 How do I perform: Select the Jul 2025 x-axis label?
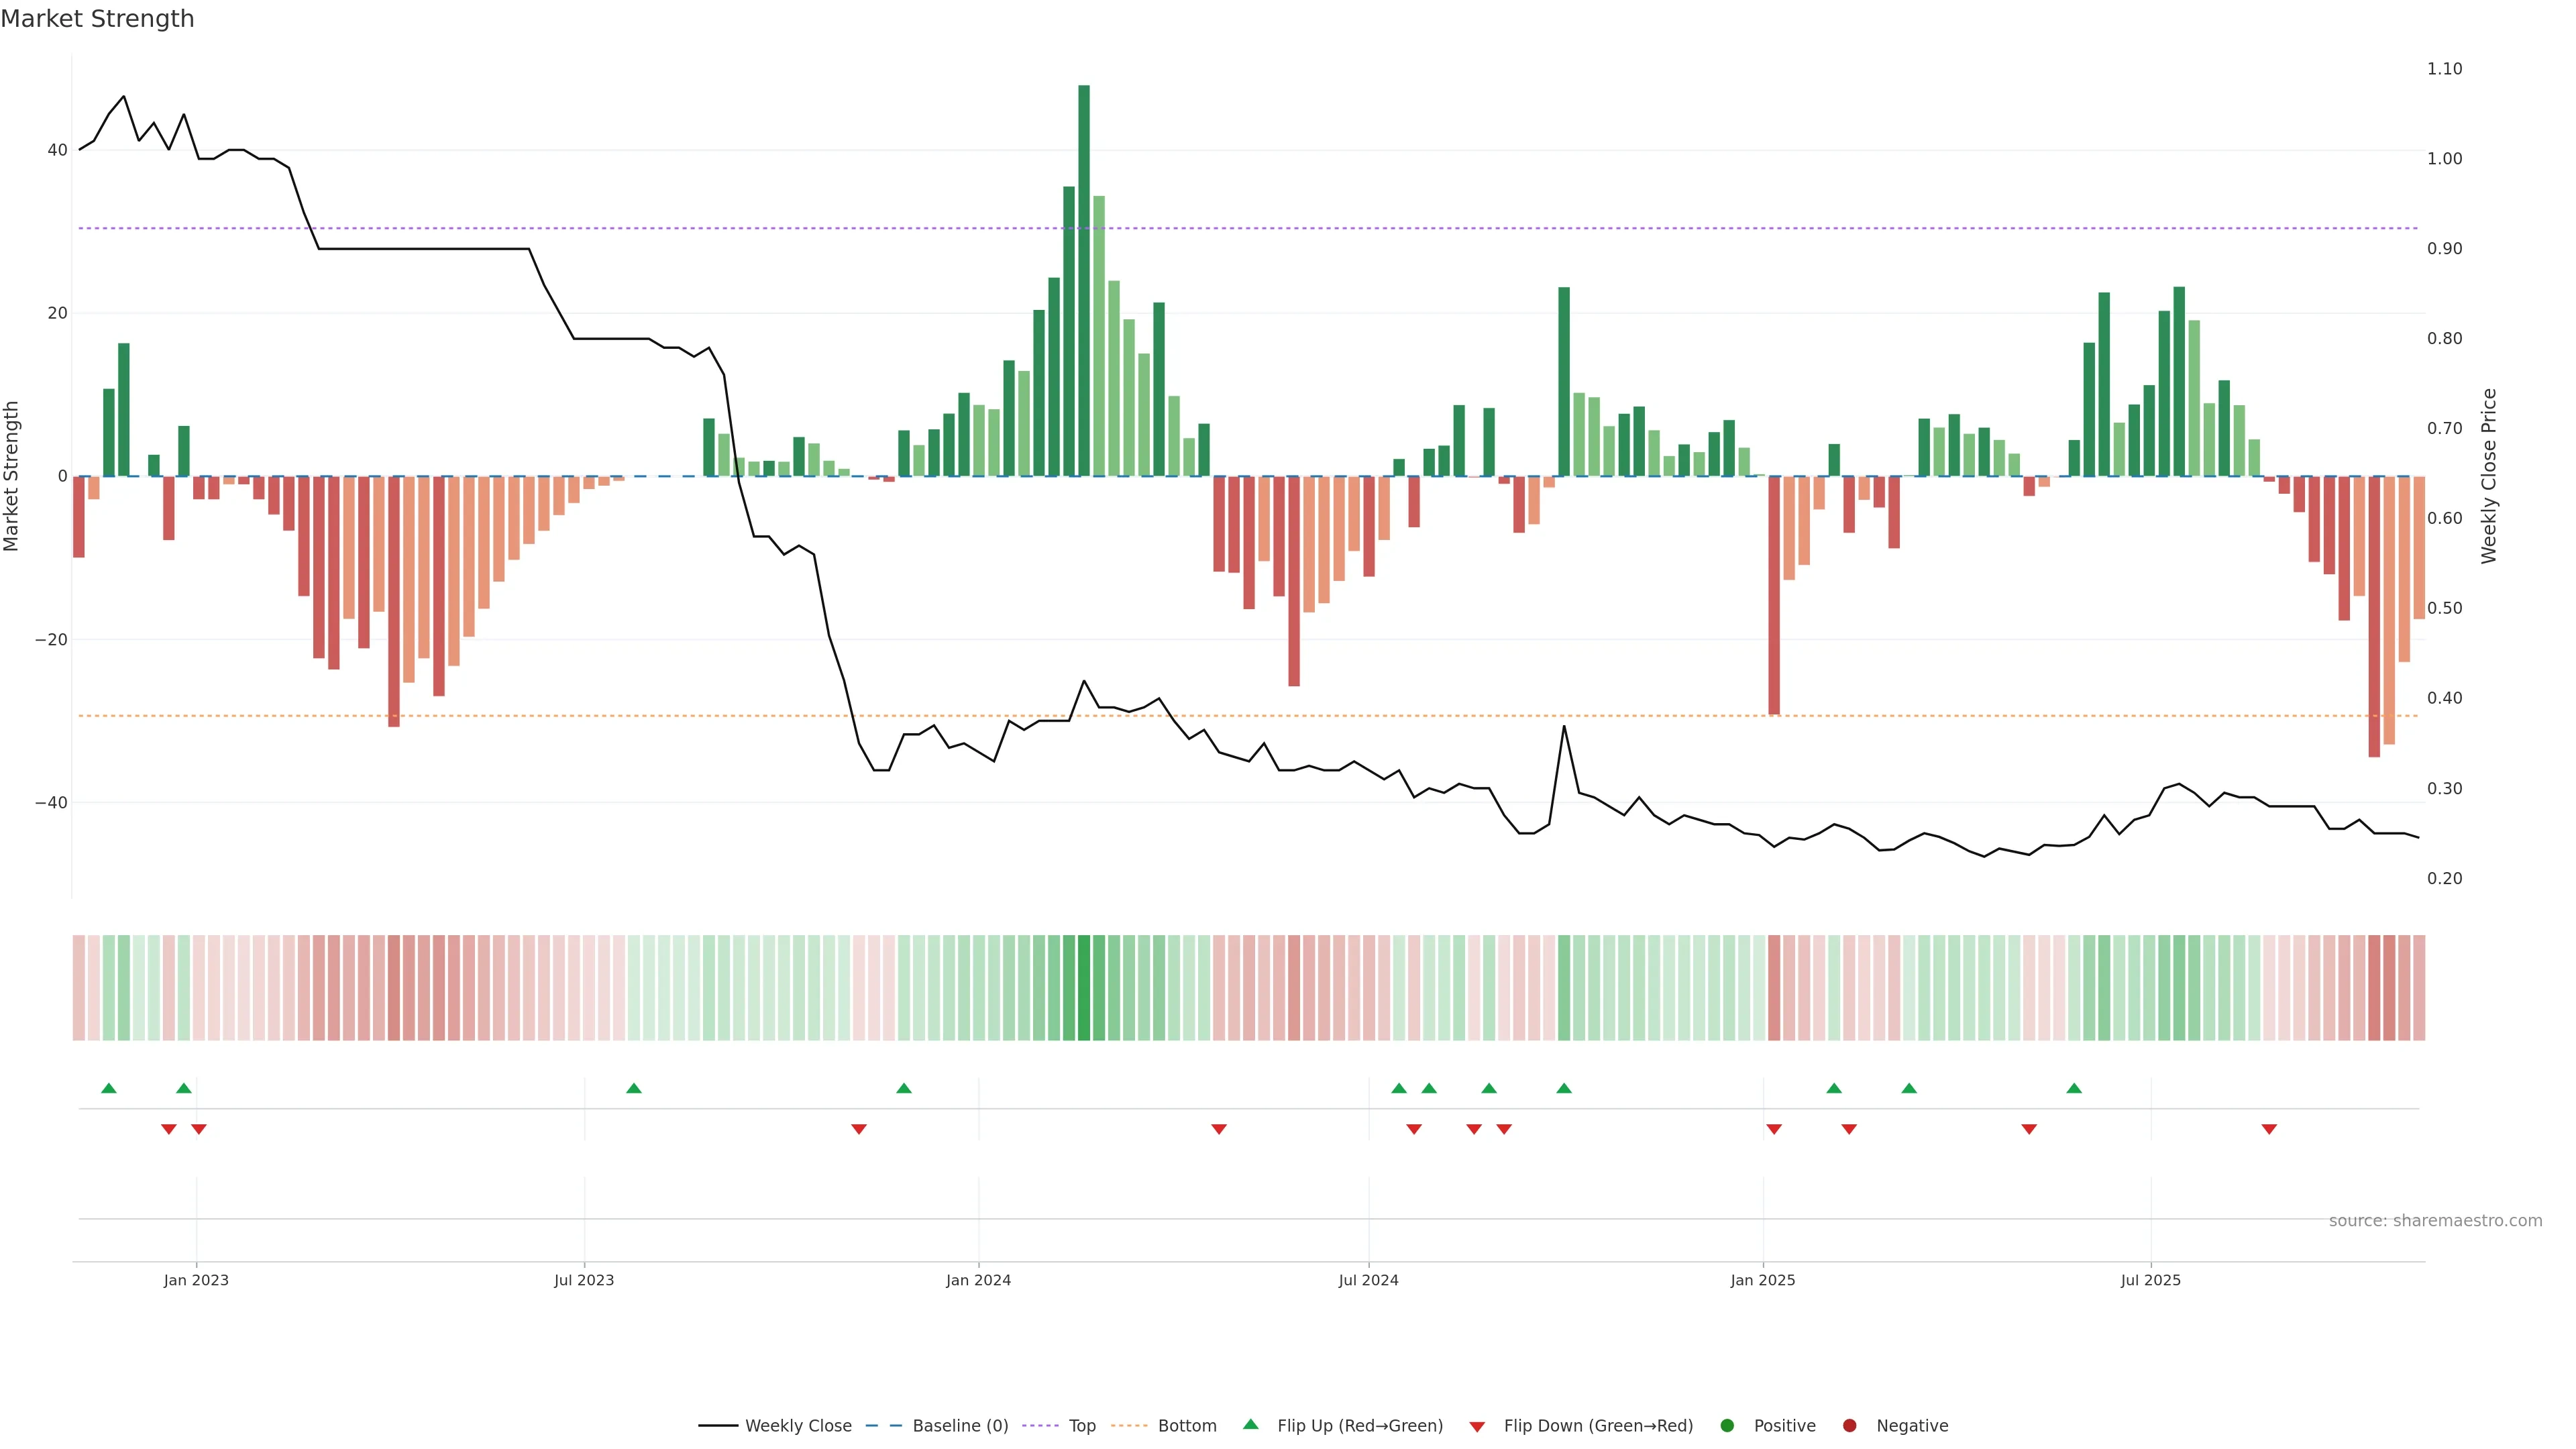2150,1280
